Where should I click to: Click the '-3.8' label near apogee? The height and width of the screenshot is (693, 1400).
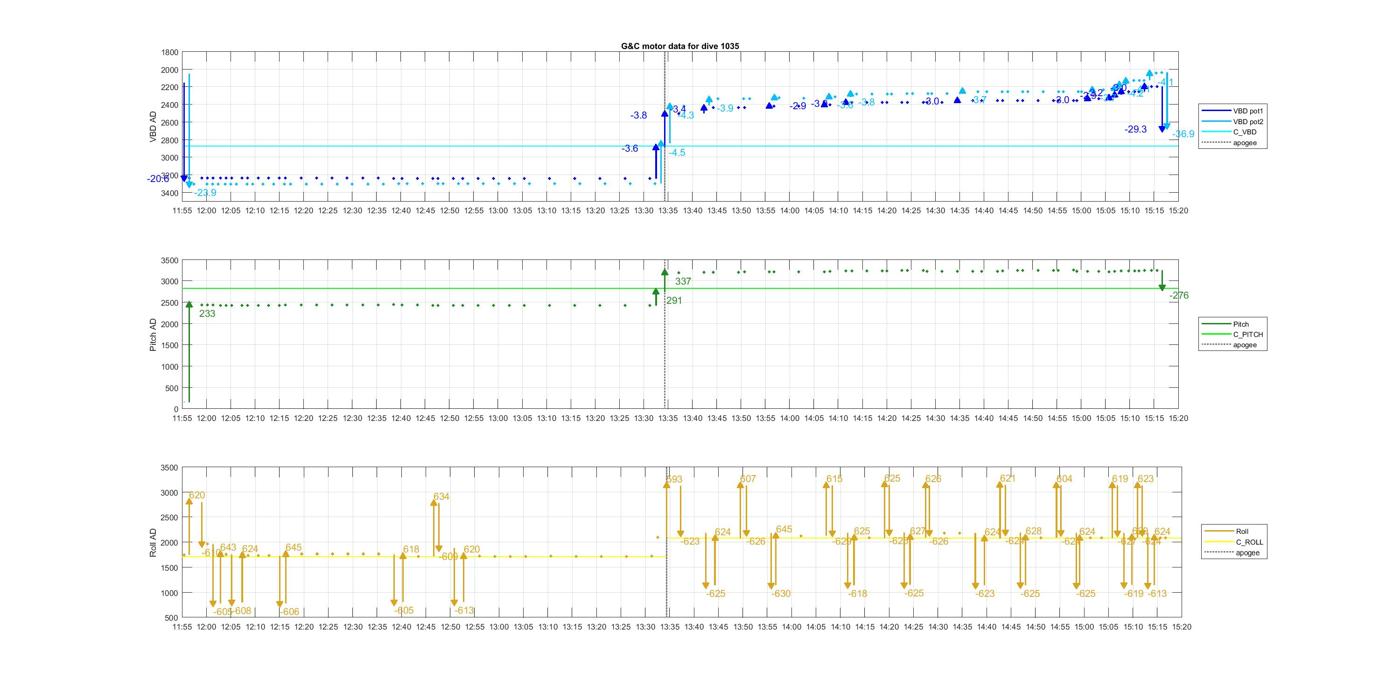click(638, 116)
